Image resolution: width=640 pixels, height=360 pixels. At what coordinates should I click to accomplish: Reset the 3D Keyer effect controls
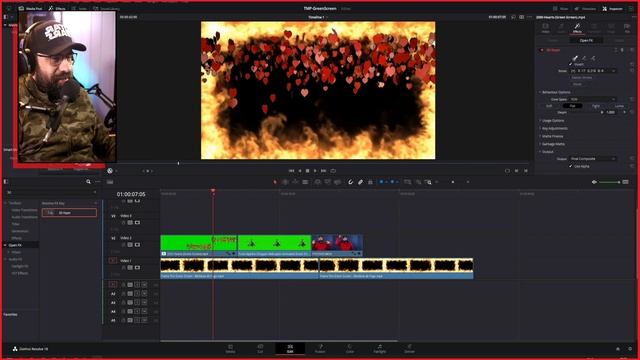[x=632, y=50]
